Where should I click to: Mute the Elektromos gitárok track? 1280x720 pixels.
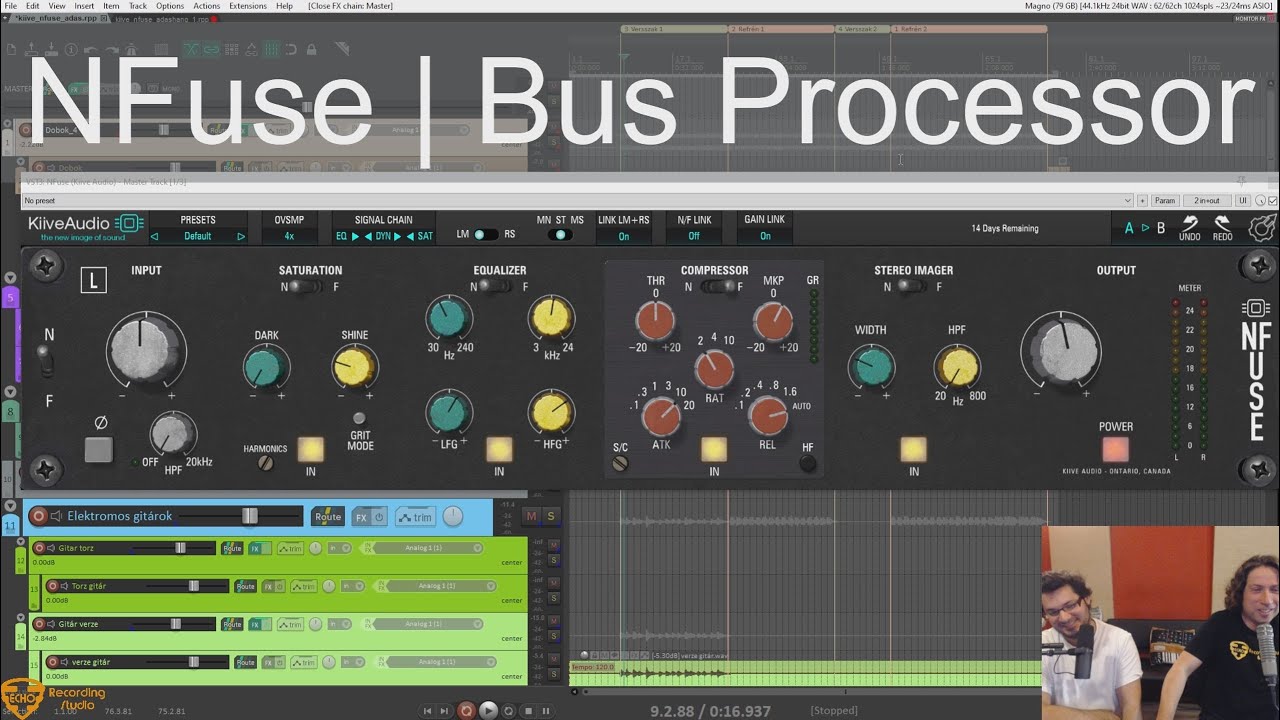[x=531, y=516]
